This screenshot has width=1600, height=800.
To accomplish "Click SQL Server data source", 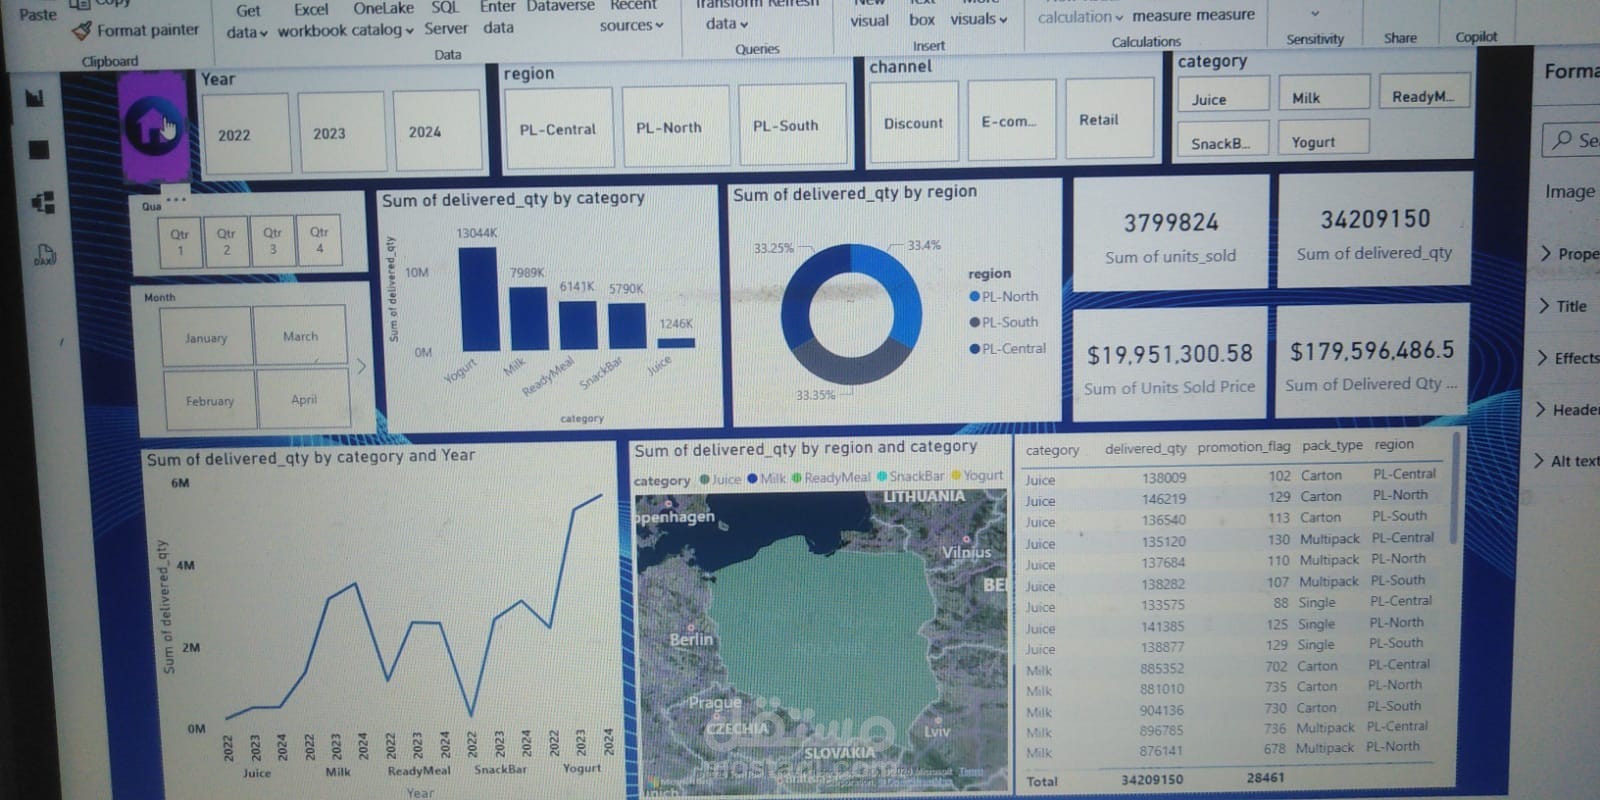I will tap(445, 19).
